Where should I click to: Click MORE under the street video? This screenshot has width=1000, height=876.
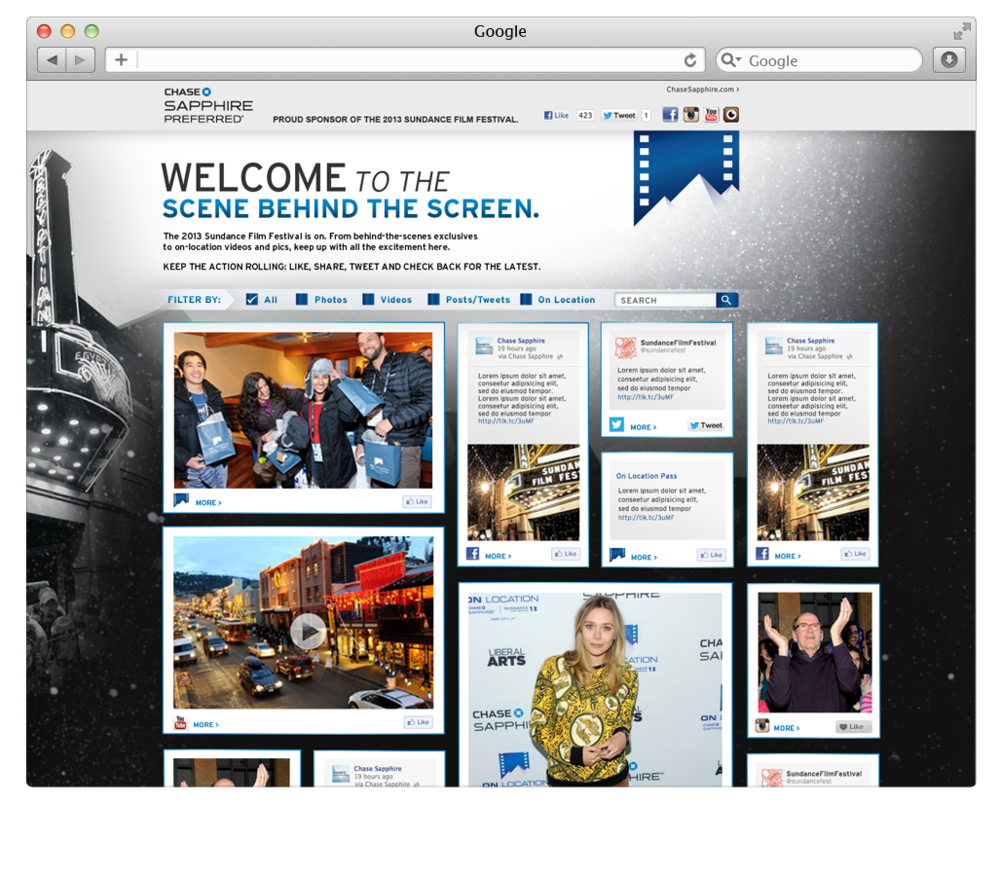click(205, 725)
